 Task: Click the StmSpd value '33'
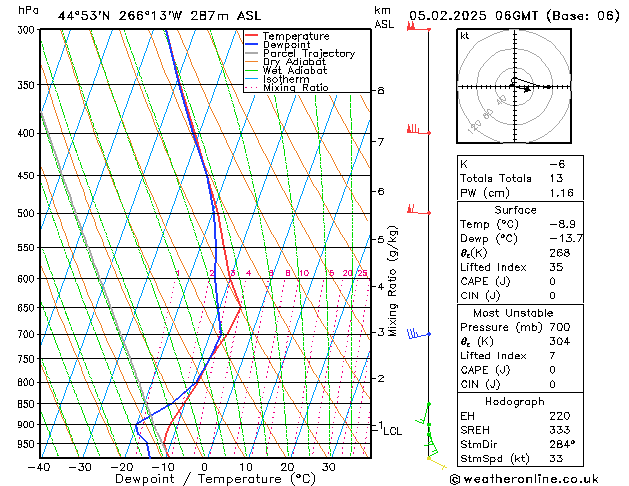click(556, 459)
